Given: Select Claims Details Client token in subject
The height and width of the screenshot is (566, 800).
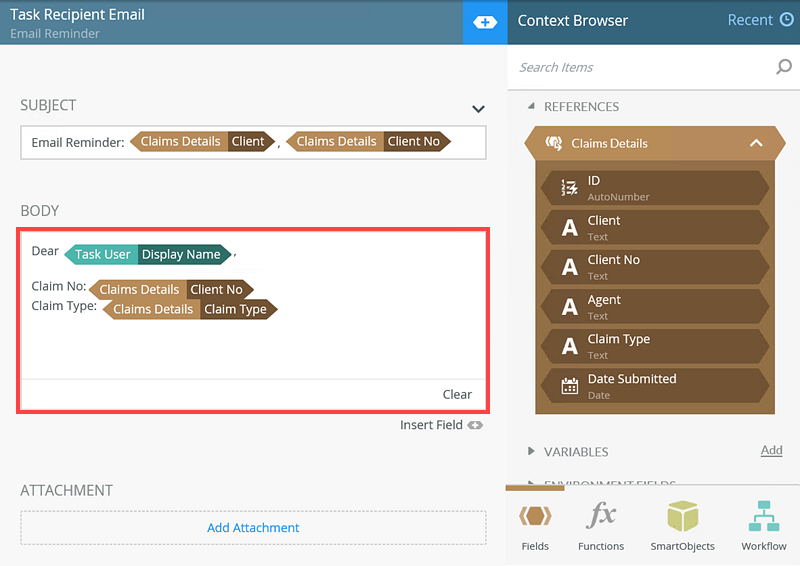Looking at the screenshot, I should (203, 141).
